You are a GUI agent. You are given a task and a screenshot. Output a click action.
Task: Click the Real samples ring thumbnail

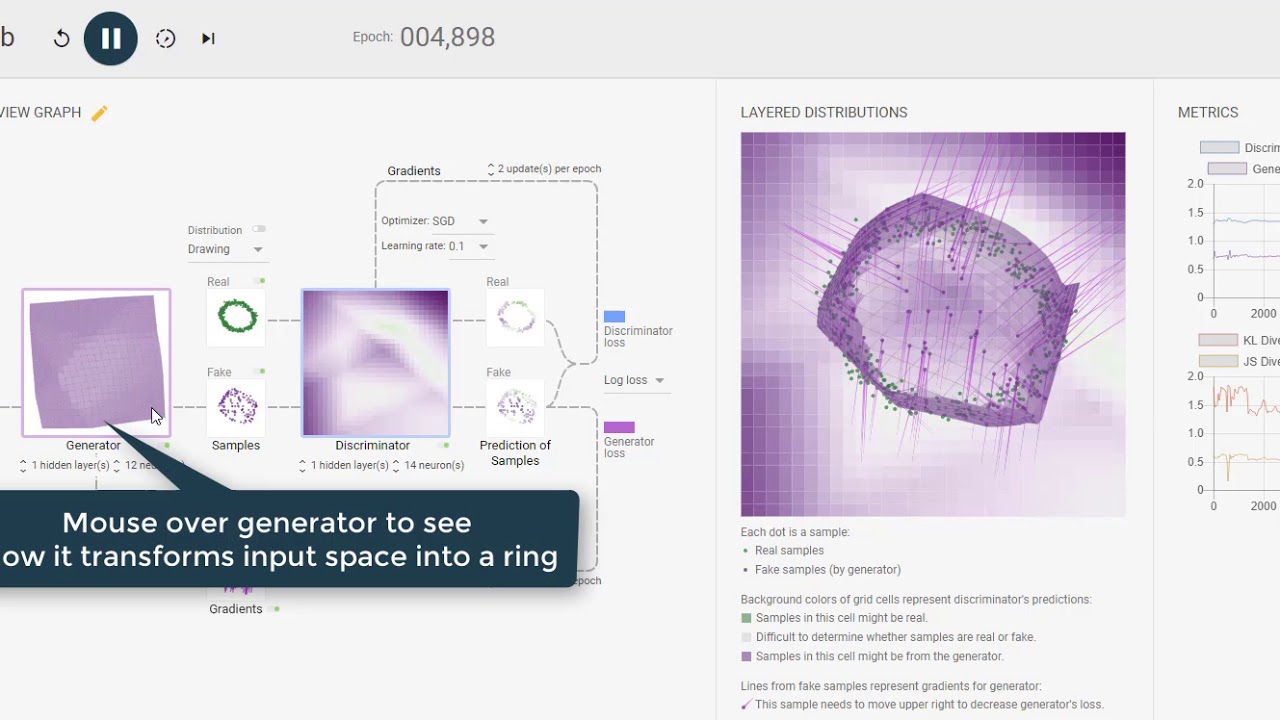point(237,317)
